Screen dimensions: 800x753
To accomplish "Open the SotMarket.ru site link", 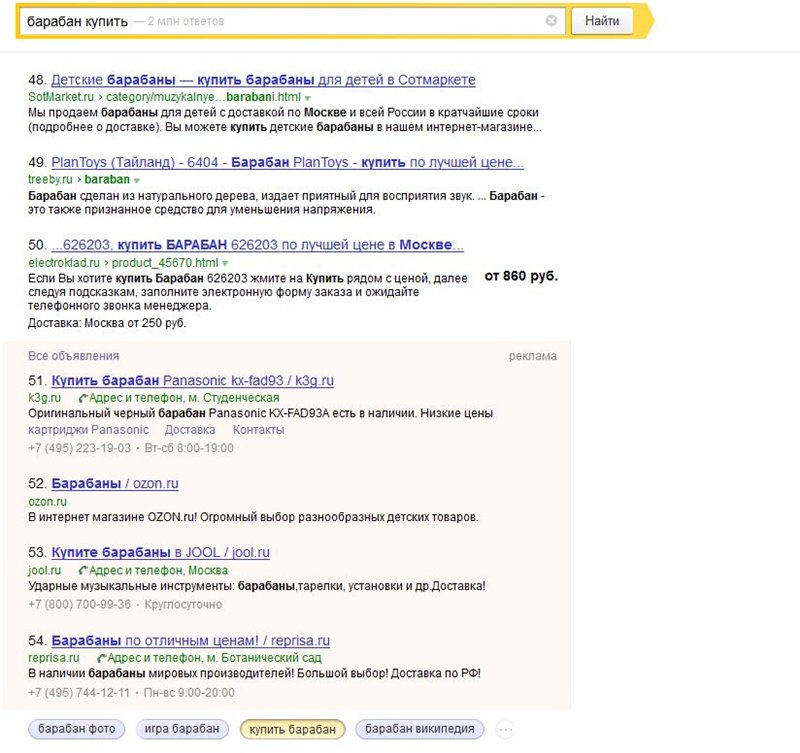I will pyautogui.click(x=61, y=97).
